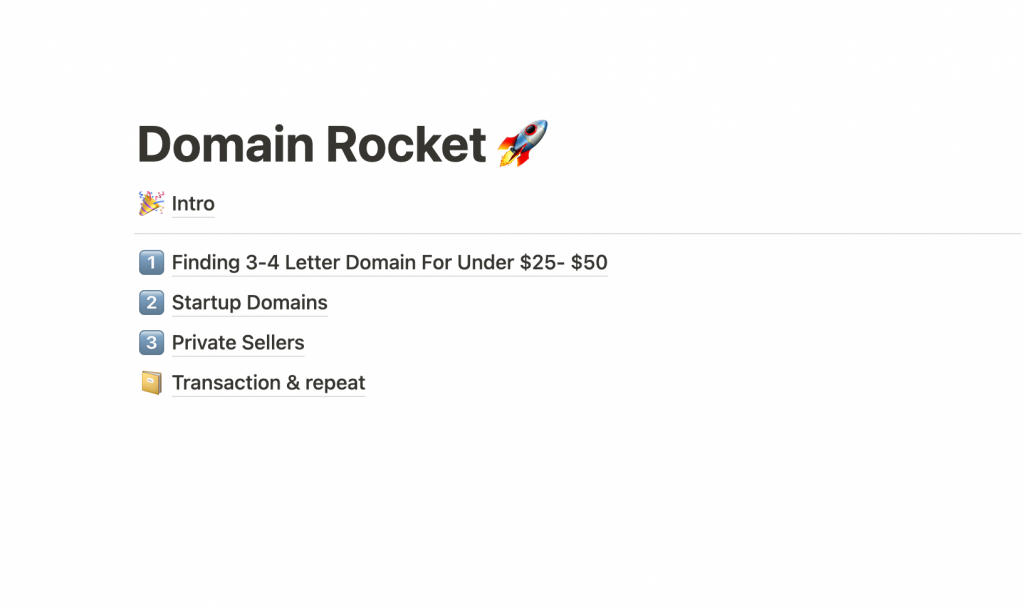This screenshot has height=610, width=1024.
Task: Click the word "Startup" in Startup Domains
Action: pos(206,303)
